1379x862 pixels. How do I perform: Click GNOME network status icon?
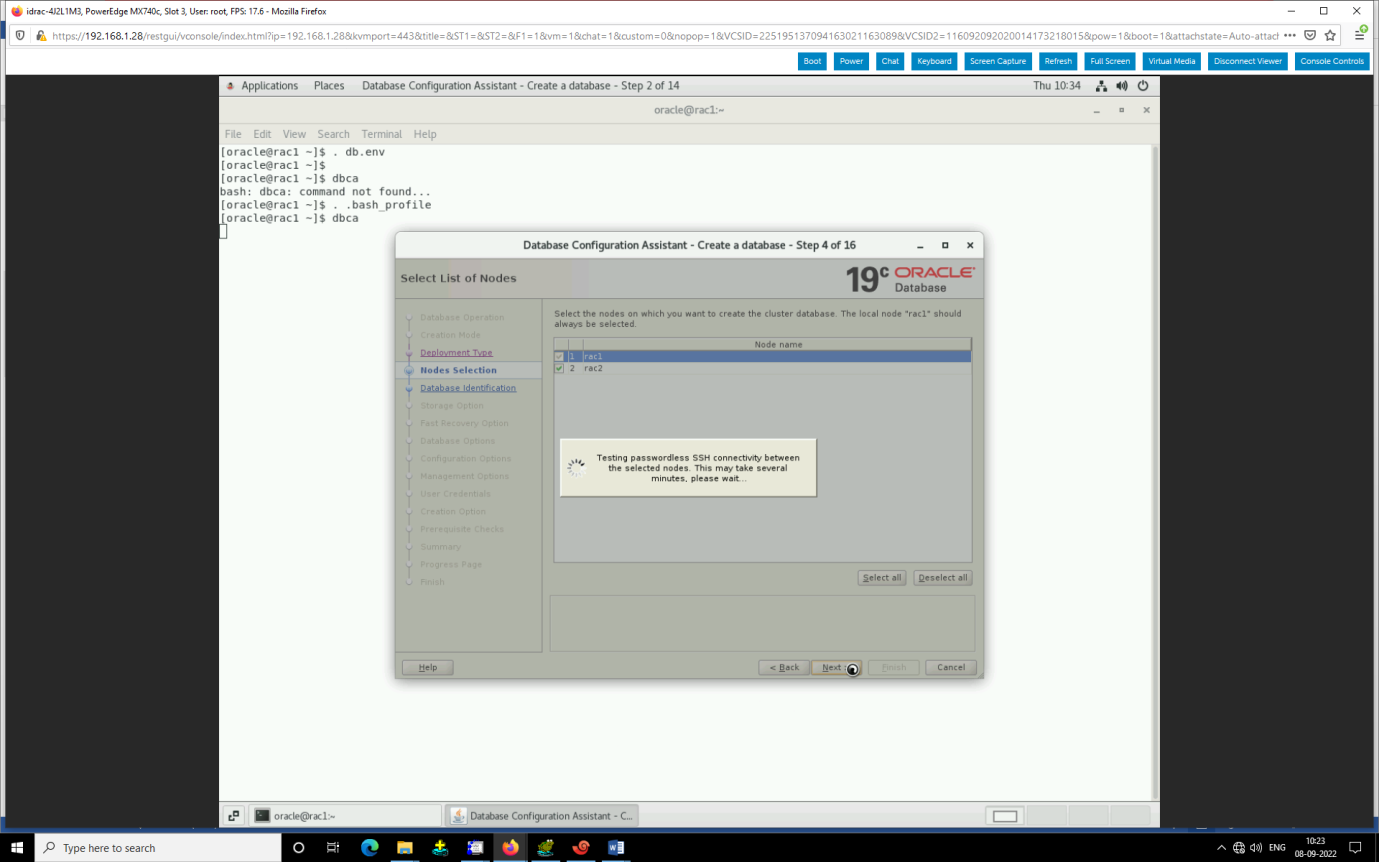click(x=1101, y=86)
